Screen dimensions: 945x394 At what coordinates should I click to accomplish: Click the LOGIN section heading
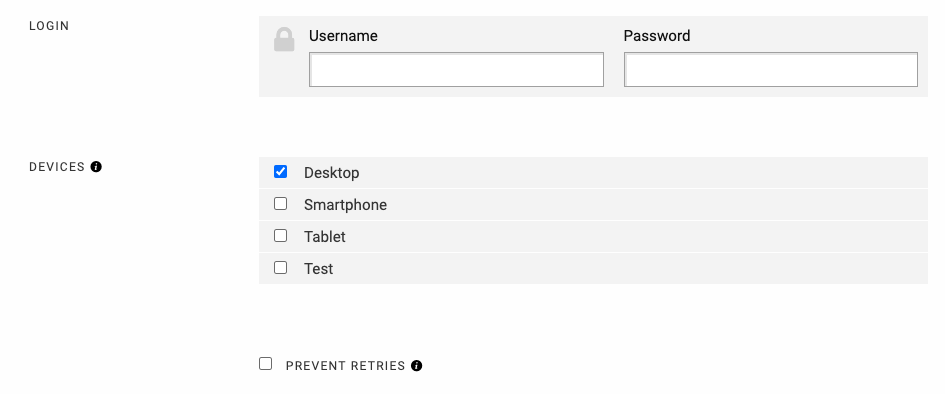tap(49, 26)
